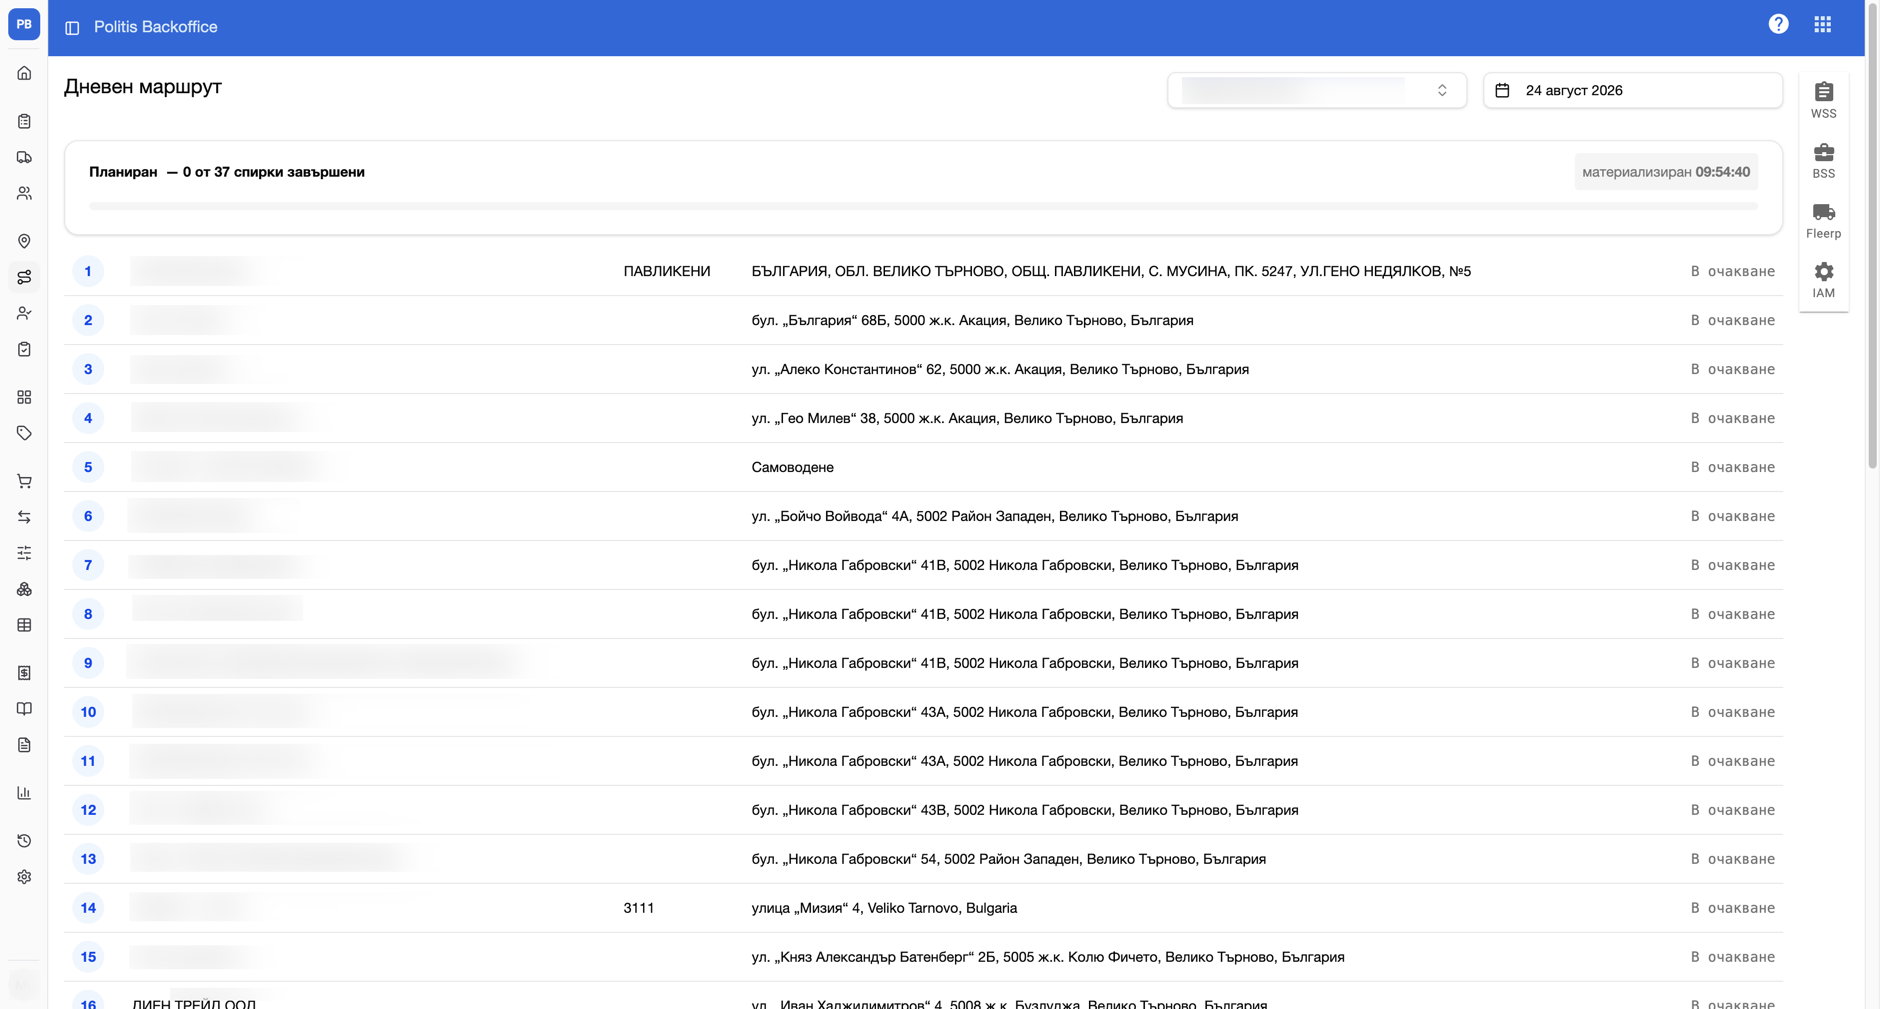
Task: Click stop 13 address Никола Габровски 54
Action: [1008, 859]
